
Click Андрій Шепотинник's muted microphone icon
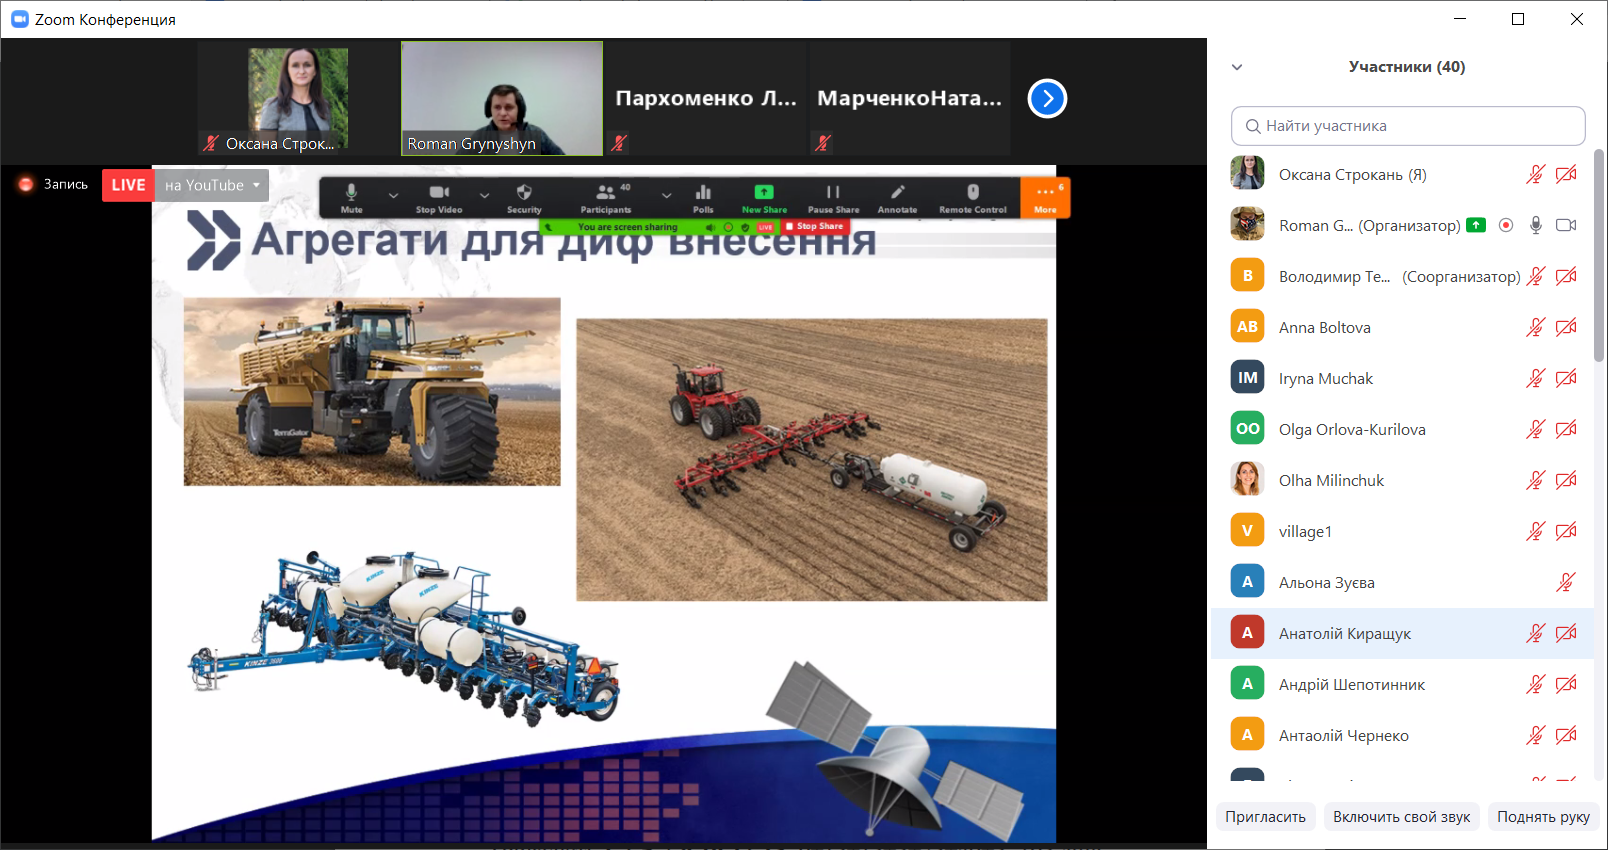pyautogui.click(x=1535, y=684)
